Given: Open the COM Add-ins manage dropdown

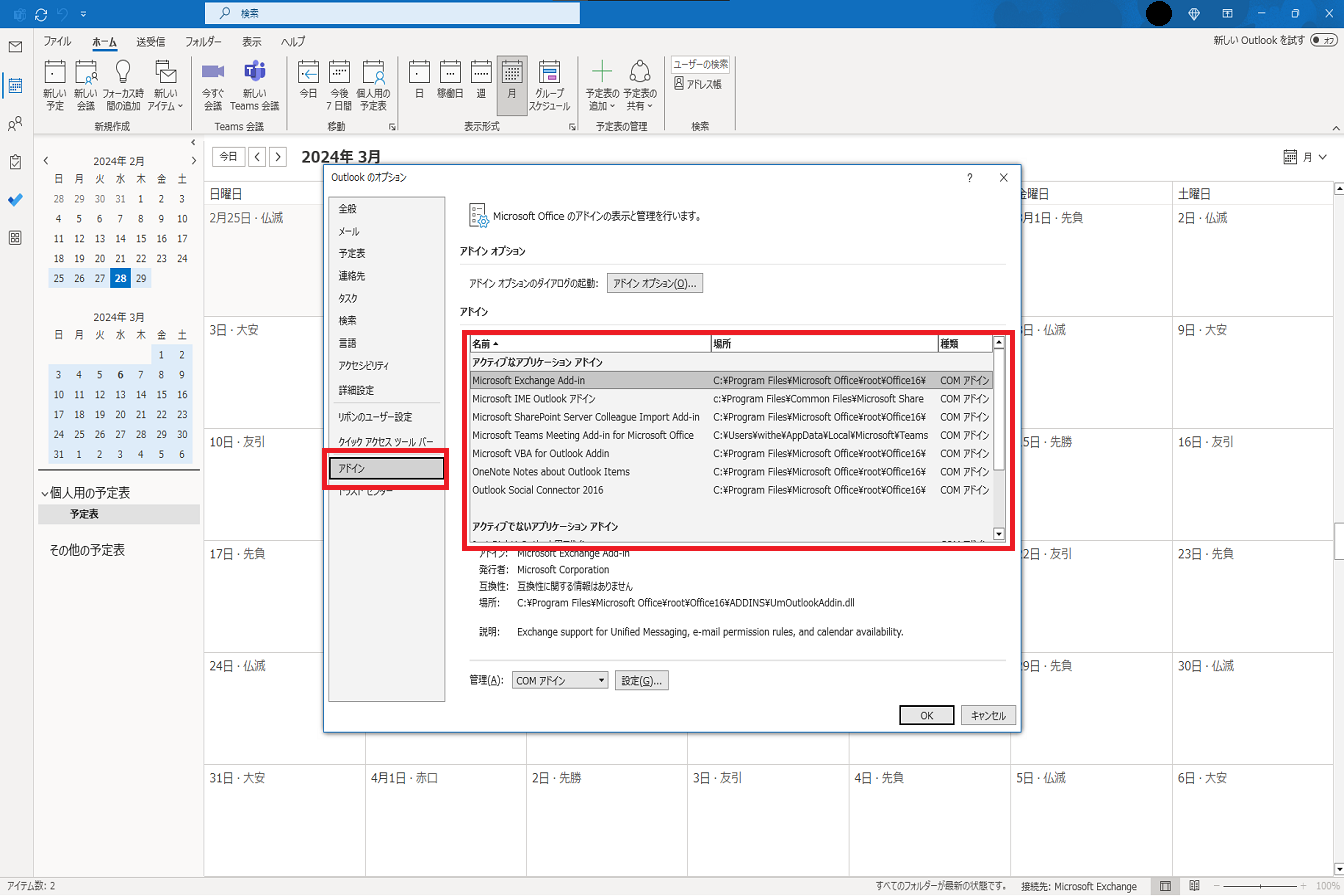Looking at the screenshot, I should click(x=559, y=681).
